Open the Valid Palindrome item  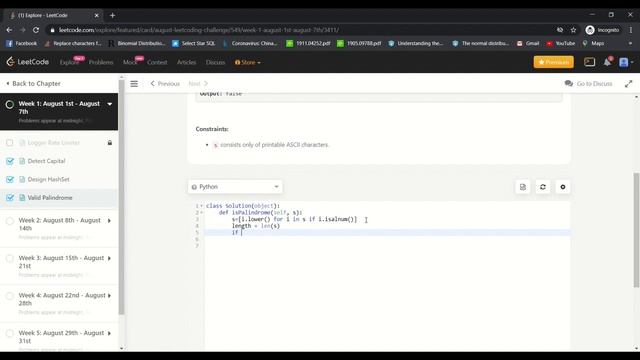pos(50,198)
